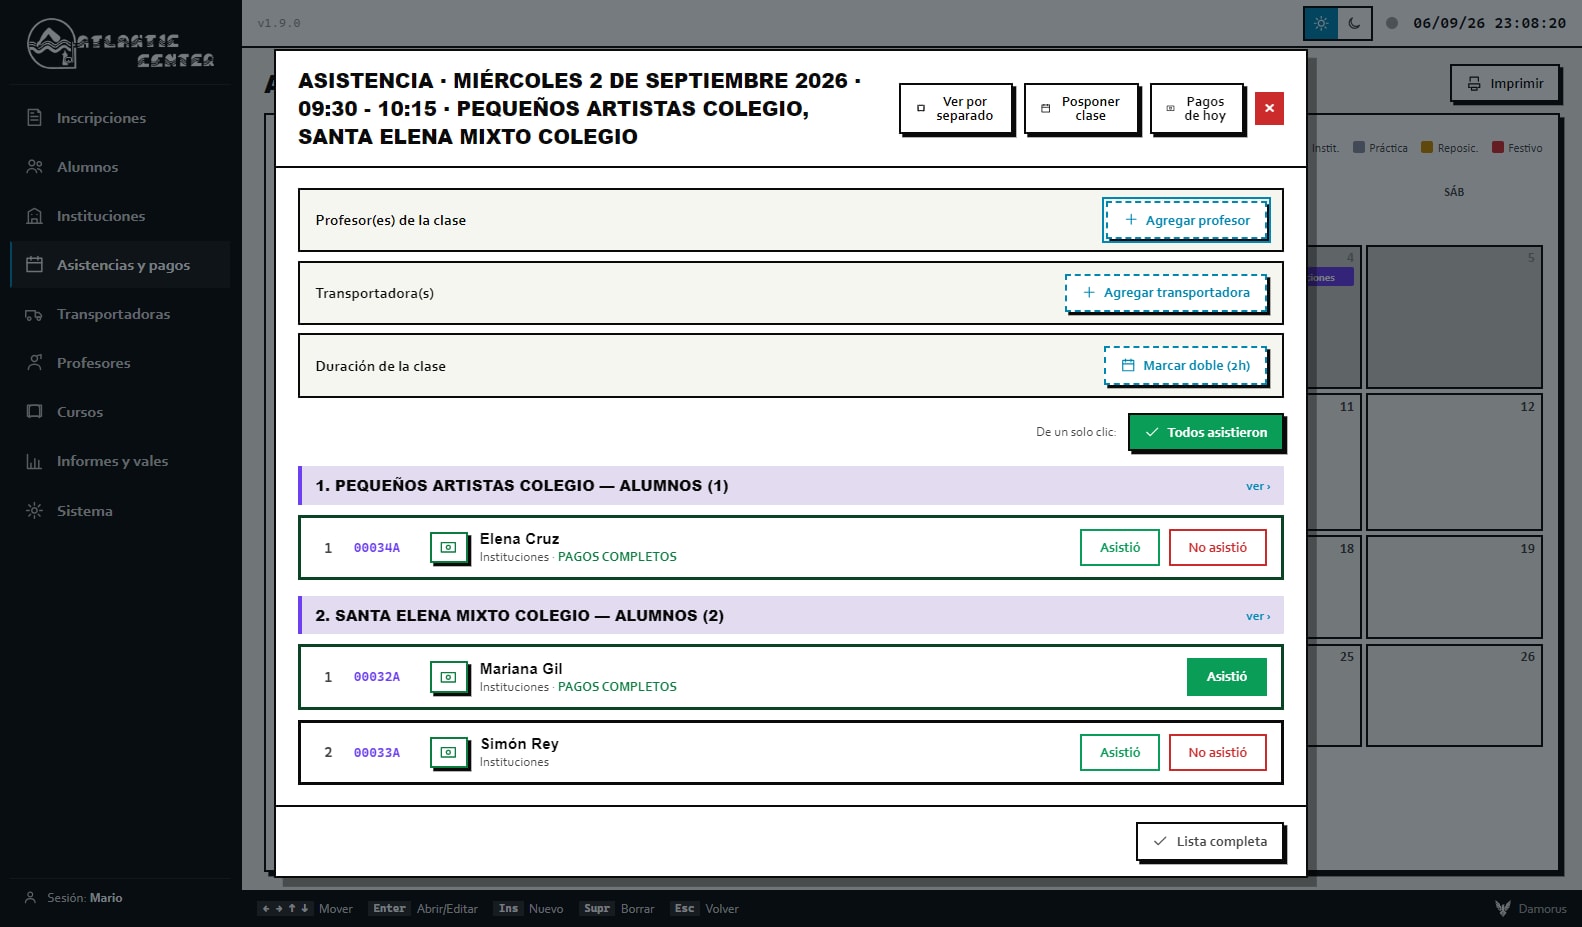Click Lista completa button

click(1210, 841)
